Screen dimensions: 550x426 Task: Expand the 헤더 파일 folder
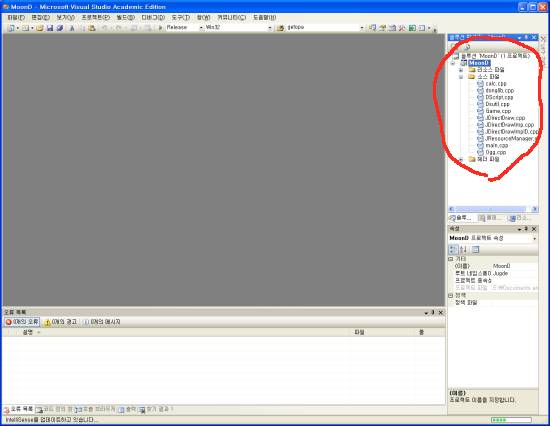pyautogui.click(x=461, y=160)
